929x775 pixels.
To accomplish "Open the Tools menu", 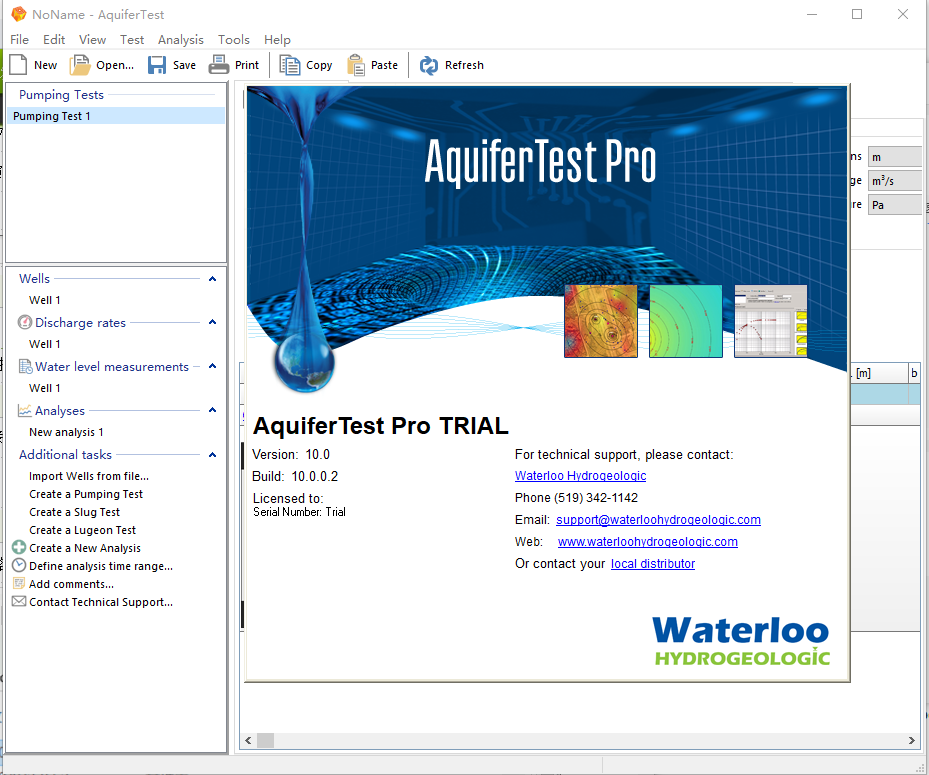I will [233, 40].
